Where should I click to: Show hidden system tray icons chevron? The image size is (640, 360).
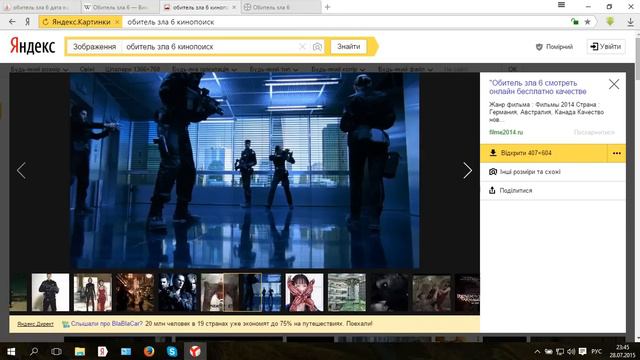coord(537,352)
